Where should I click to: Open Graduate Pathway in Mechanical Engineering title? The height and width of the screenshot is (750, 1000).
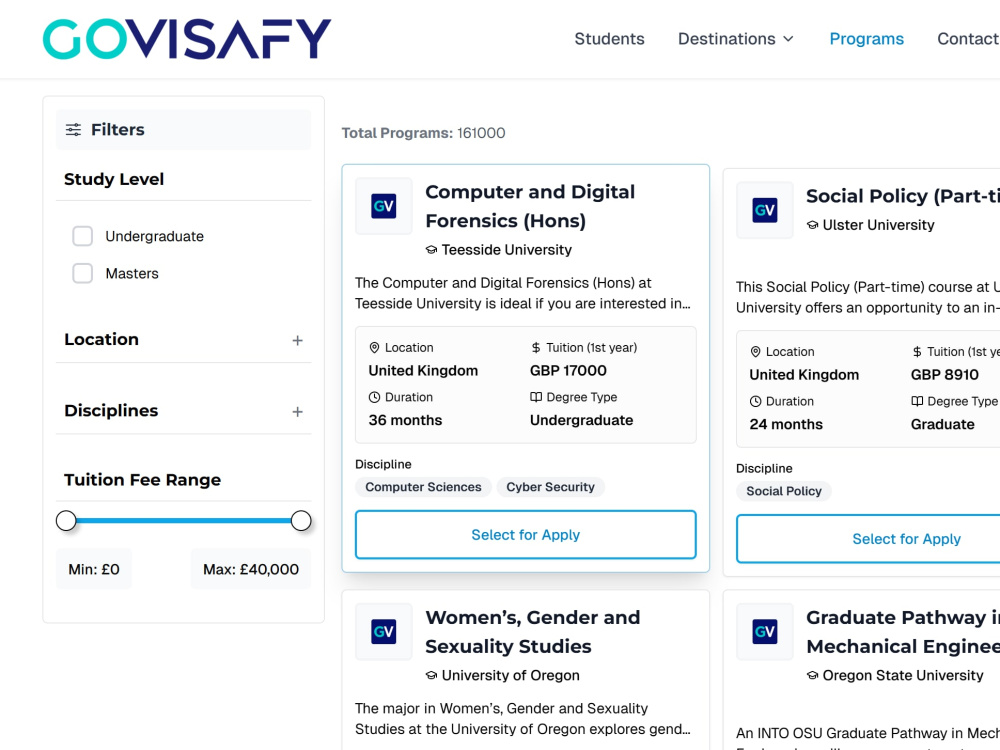pyautogui.click(x=903, y=631)
